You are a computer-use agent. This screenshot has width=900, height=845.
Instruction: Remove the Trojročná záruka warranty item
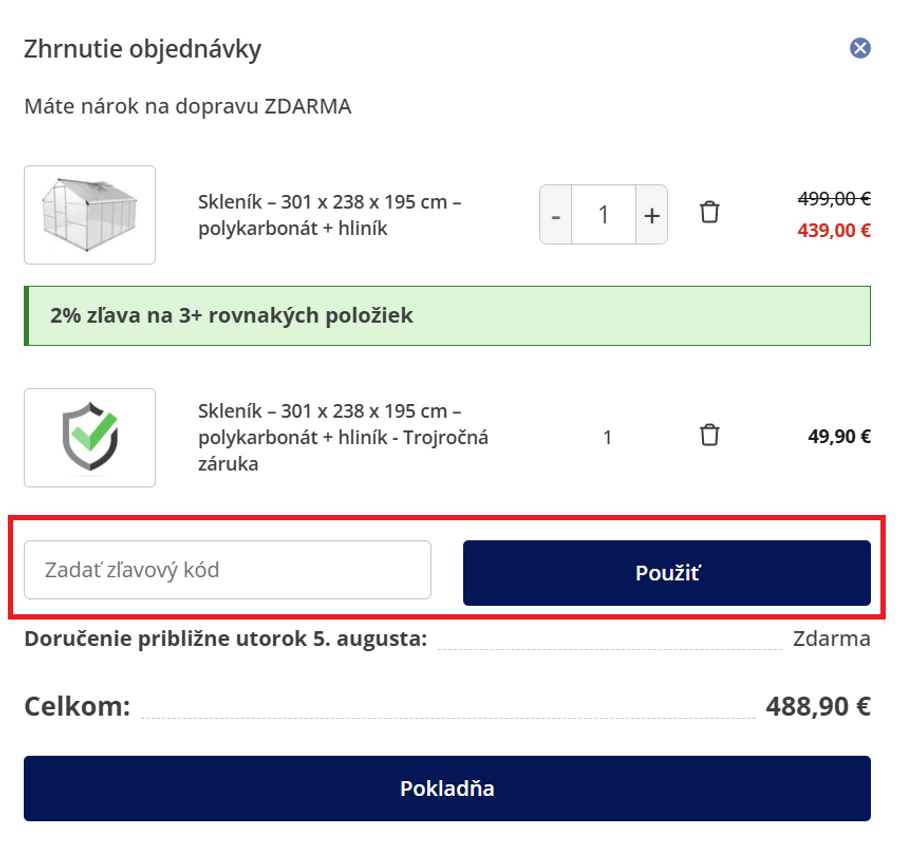tap(709, 435)
